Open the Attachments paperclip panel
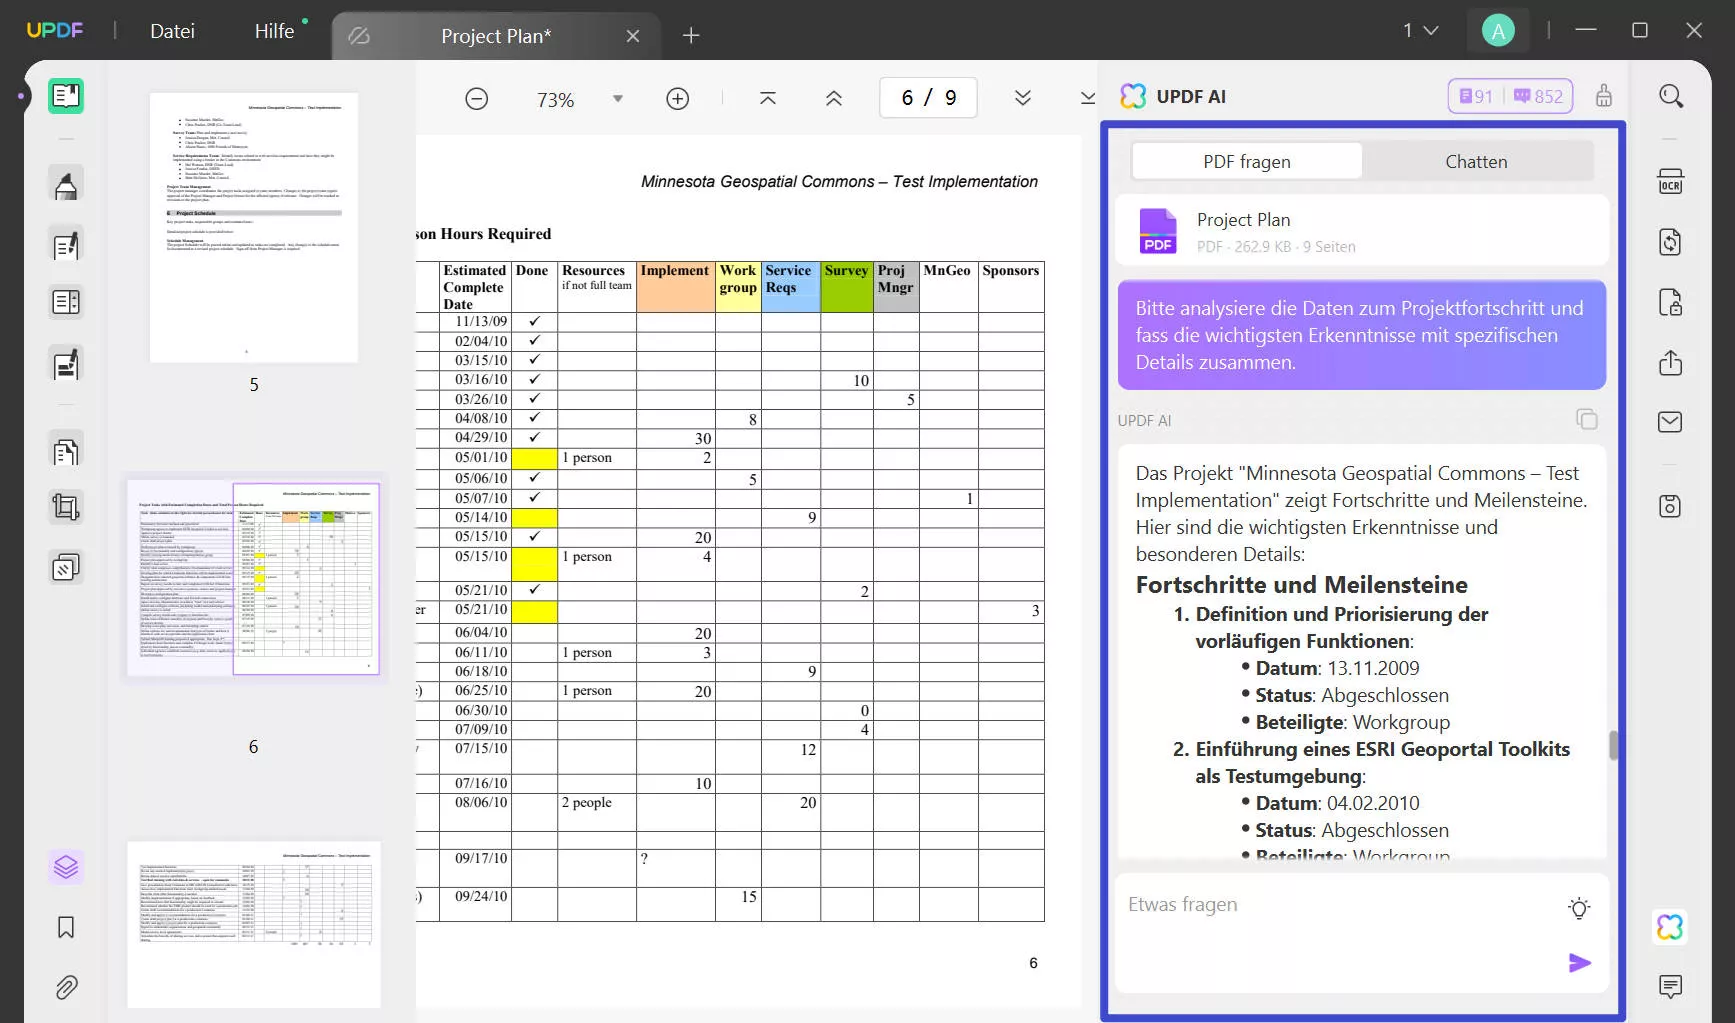Viewport: 1735px width, 1023px height. (66, 988)
